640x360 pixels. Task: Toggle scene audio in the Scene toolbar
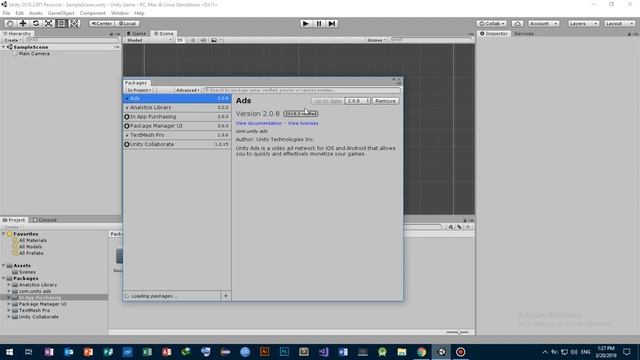[x=203, y=40]
